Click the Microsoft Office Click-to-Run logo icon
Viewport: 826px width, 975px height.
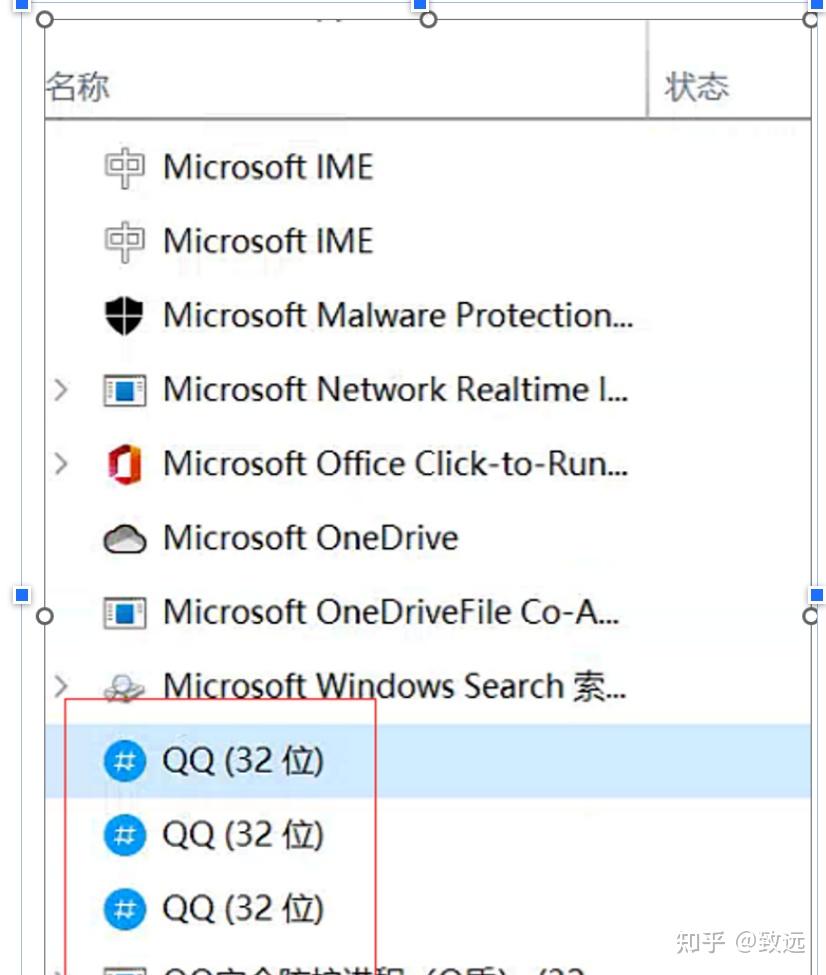click(x=124, y=464)
